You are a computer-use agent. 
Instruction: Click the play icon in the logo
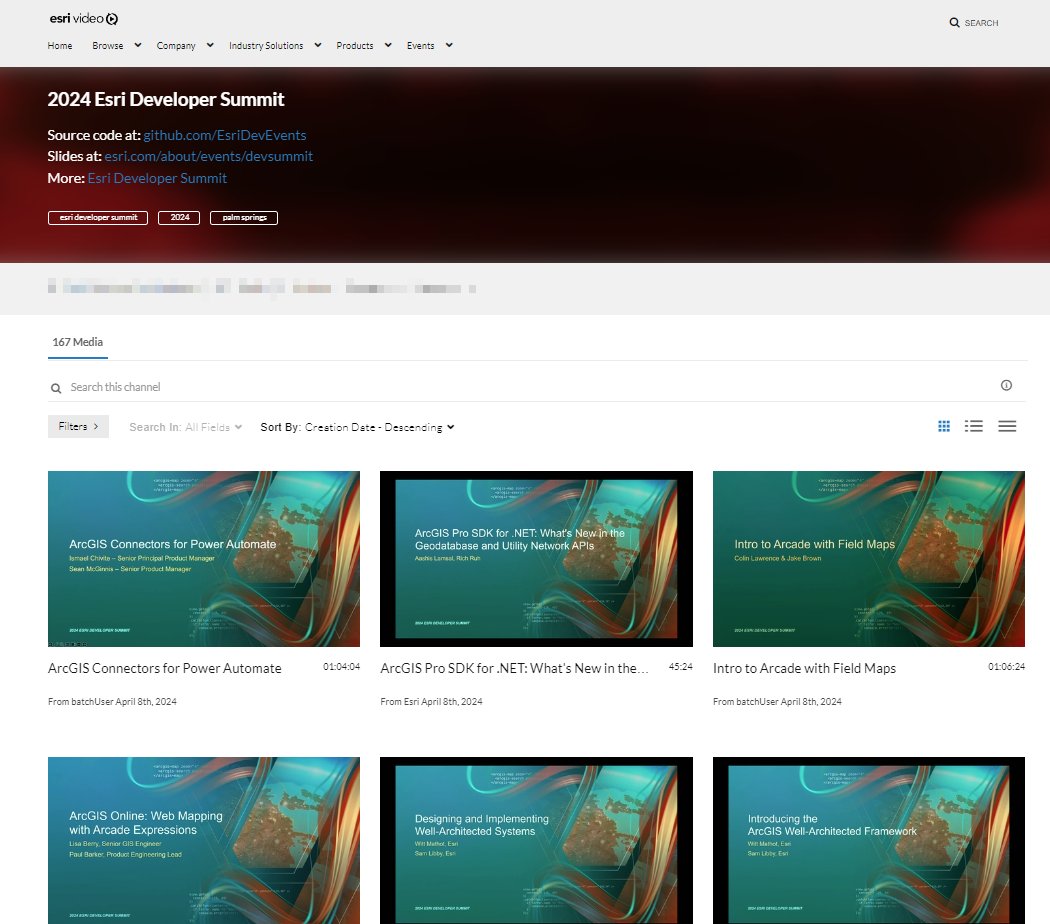[x=110, y=18]
